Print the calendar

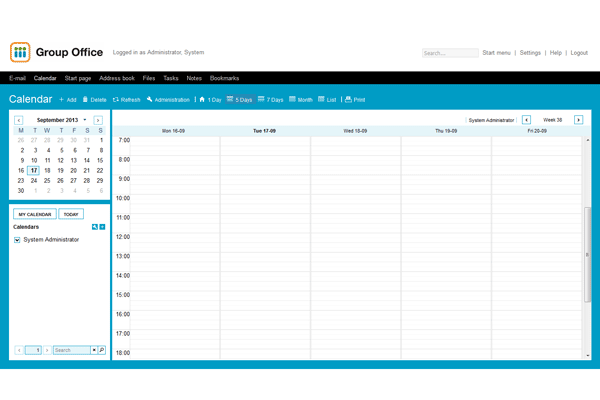coord(348,100)
